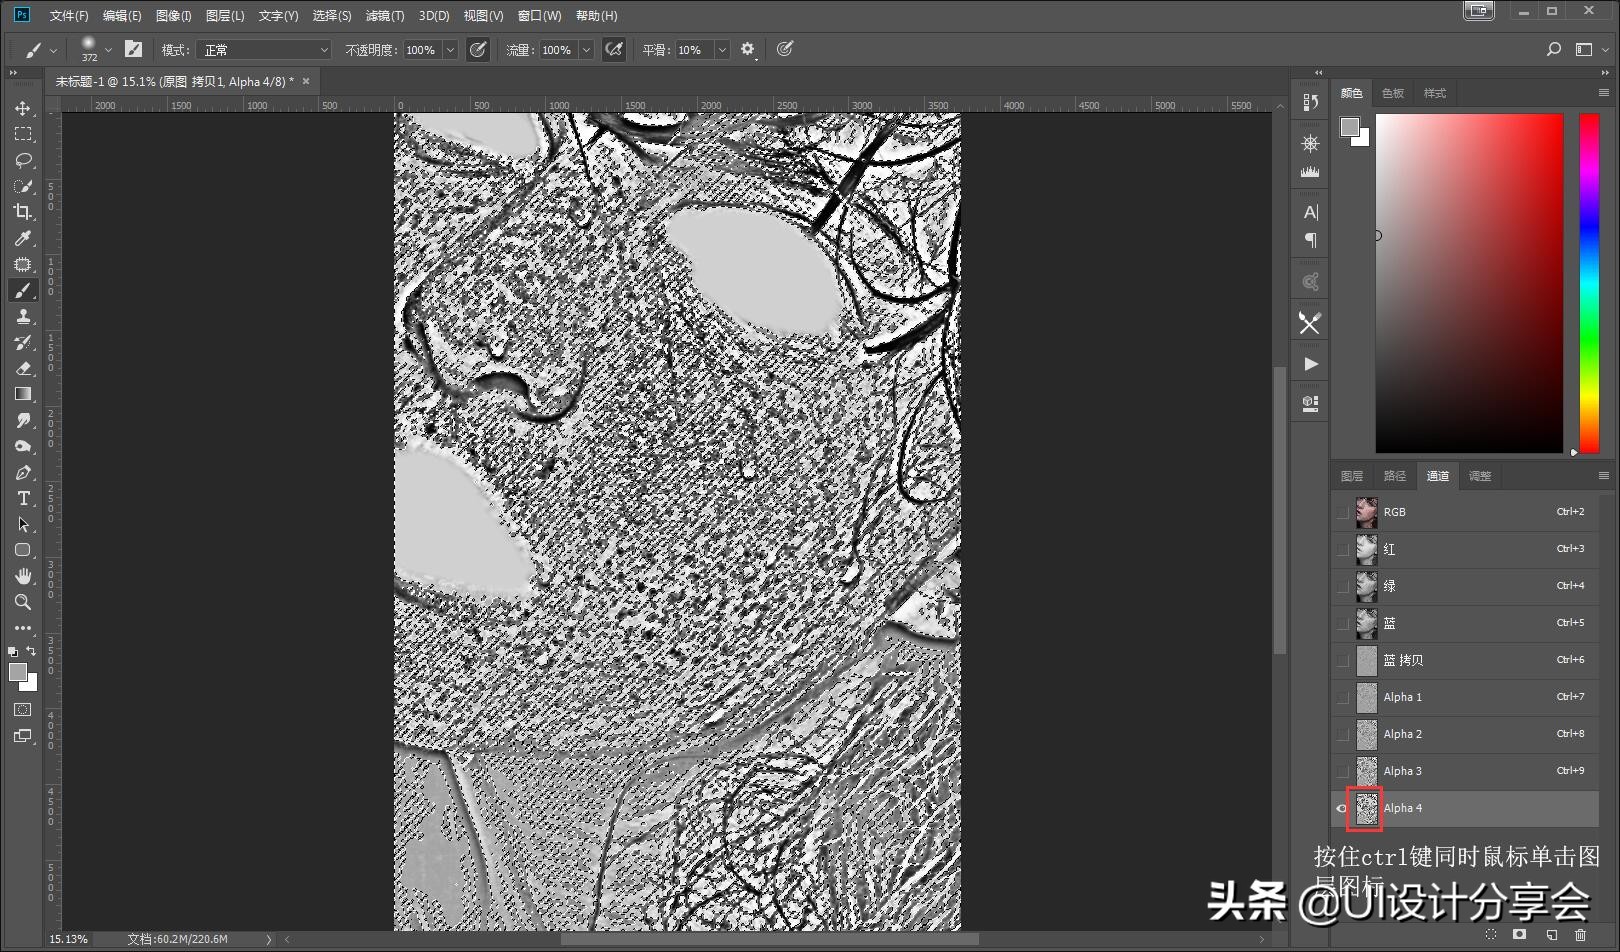Open the 滤镜 menu
This screenshot has height=952, width=1620.
[x=386, y=15]
